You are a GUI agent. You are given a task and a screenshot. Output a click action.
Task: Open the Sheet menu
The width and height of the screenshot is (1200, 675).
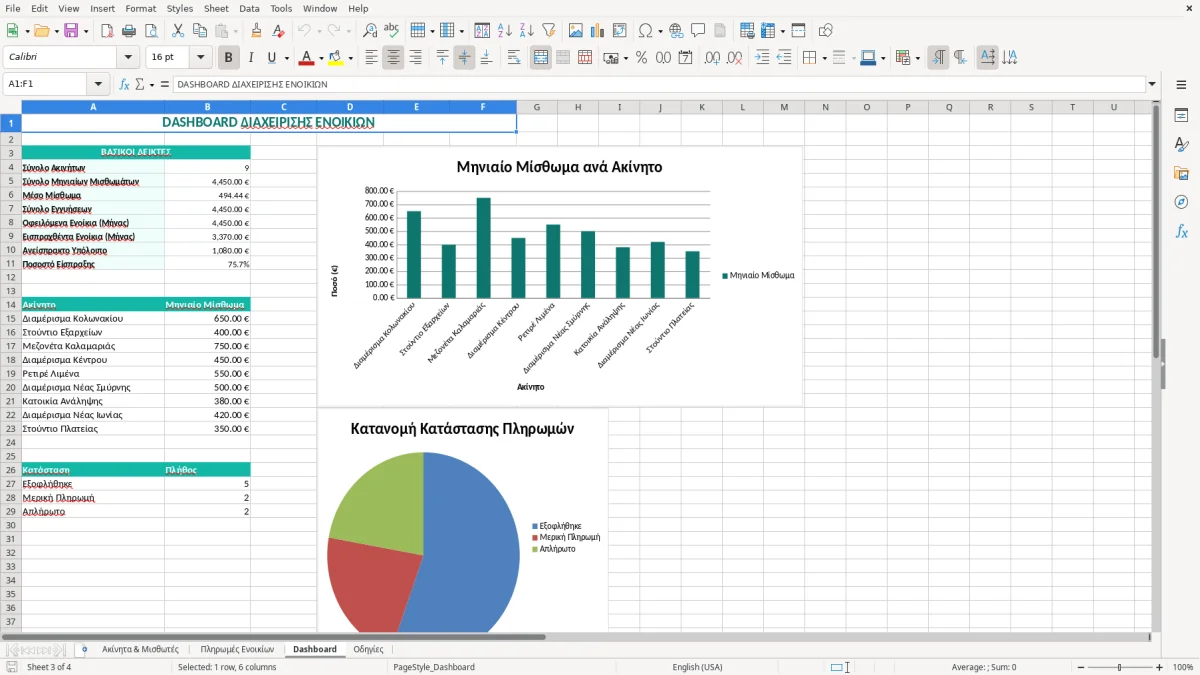tap(216, 8)
